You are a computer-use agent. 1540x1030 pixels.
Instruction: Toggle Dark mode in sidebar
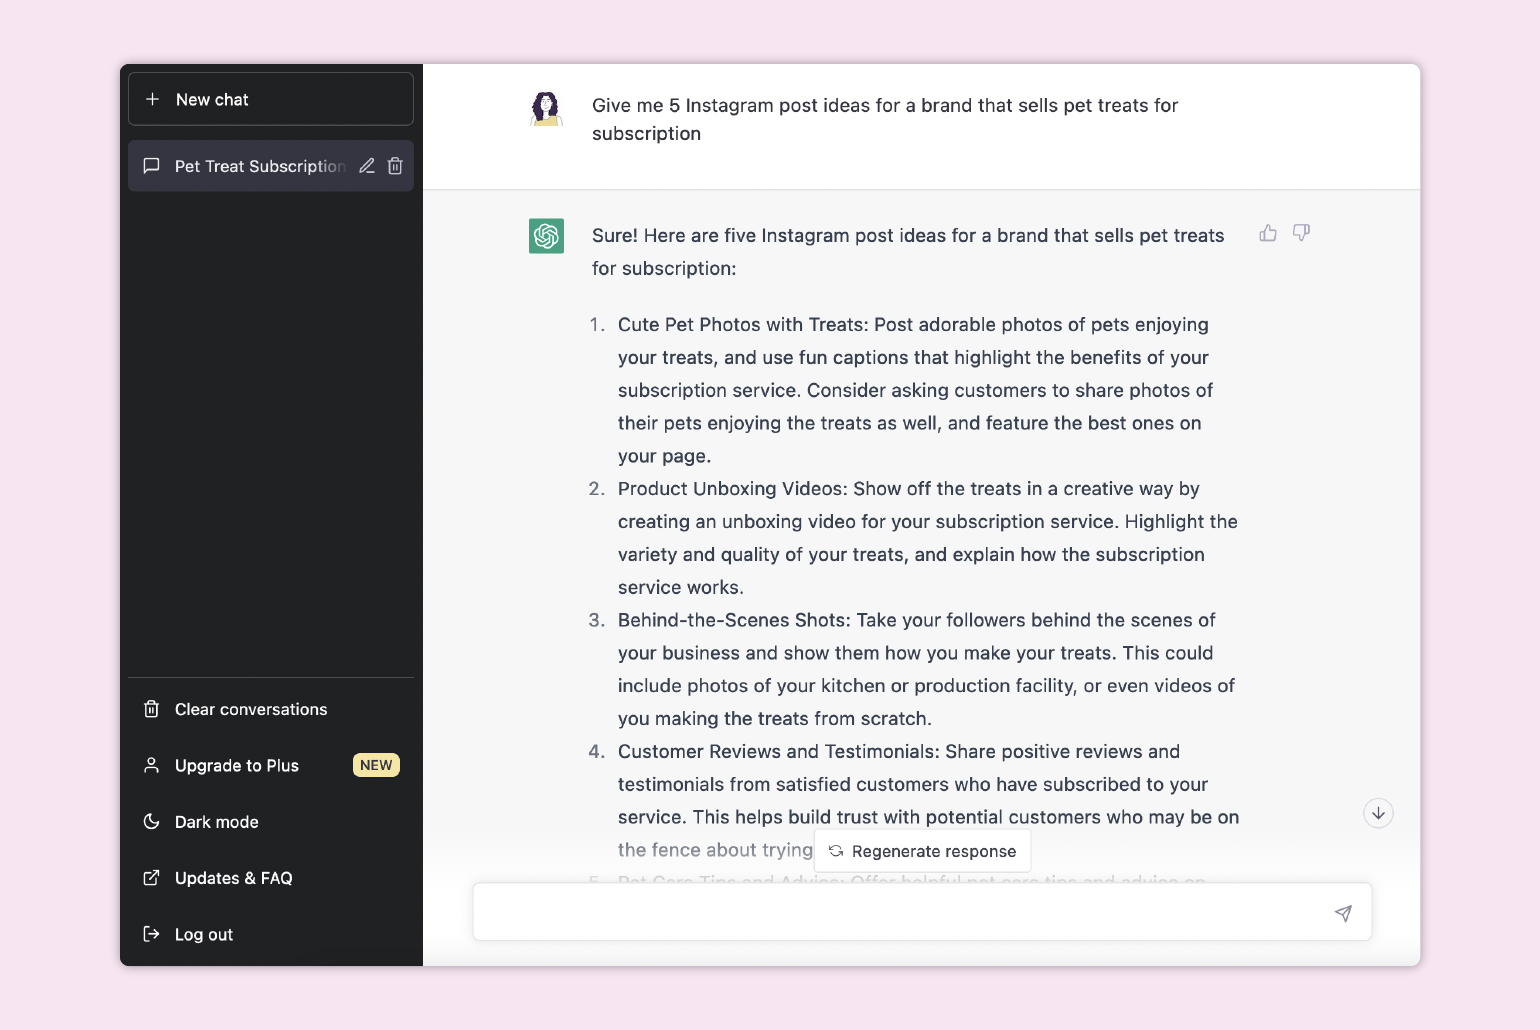(216, 822)
